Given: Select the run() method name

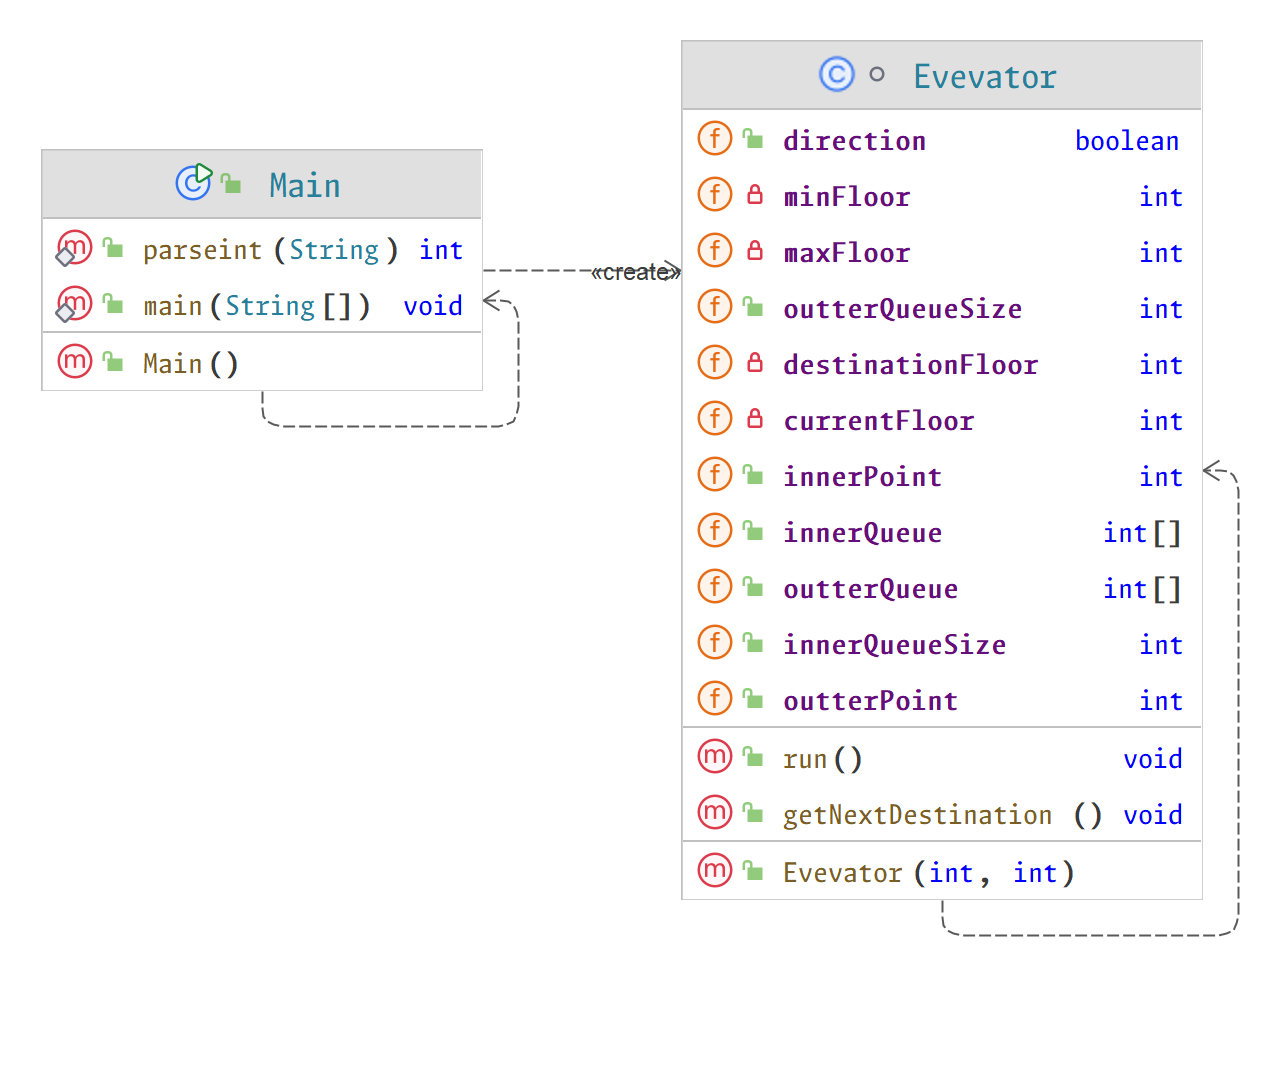Looking at the screenshot, I should pyautogui.click(x=823, y=759).
